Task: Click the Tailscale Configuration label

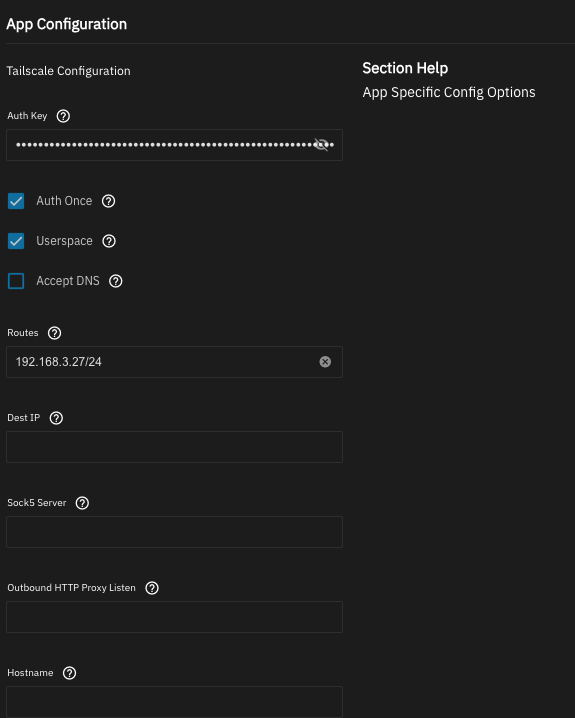Action: tap(68, 71)
